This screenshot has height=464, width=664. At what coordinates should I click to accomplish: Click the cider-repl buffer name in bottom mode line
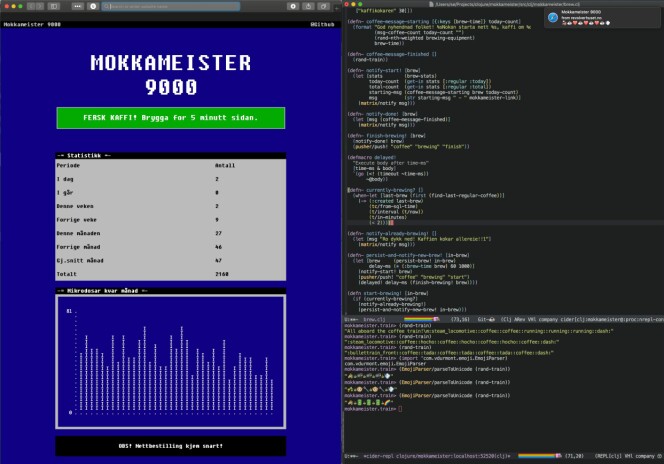coord(437,456)
